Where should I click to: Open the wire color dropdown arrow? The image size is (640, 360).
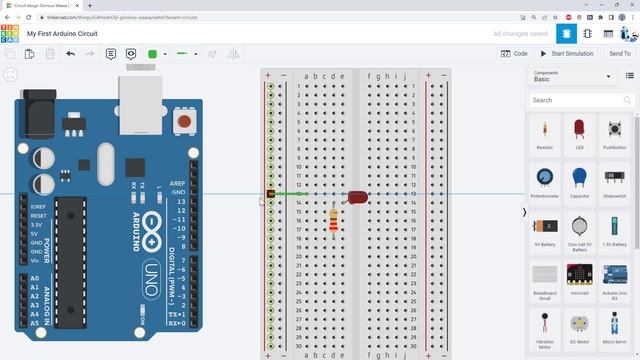pos(165,54)
